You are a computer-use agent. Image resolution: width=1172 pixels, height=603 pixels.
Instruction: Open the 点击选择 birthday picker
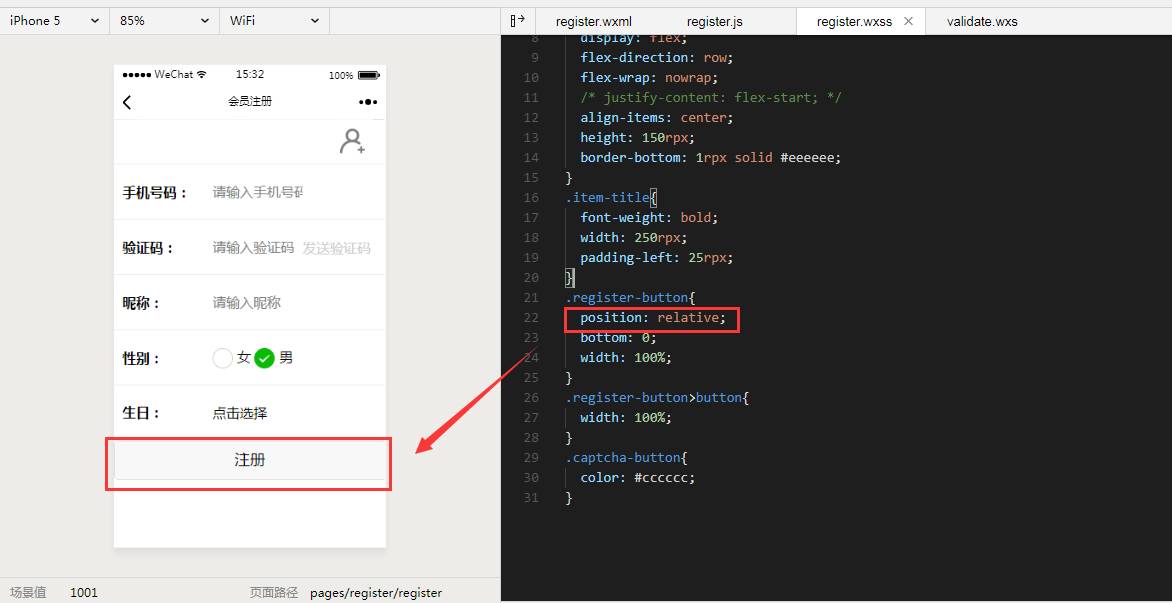tap(240, 413)
